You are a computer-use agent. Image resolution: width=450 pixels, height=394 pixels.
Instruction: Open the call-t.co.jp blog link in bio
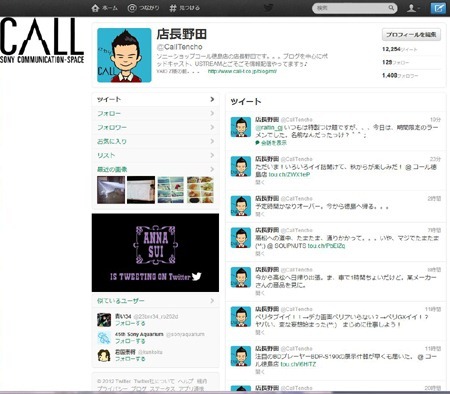(242, 71)
